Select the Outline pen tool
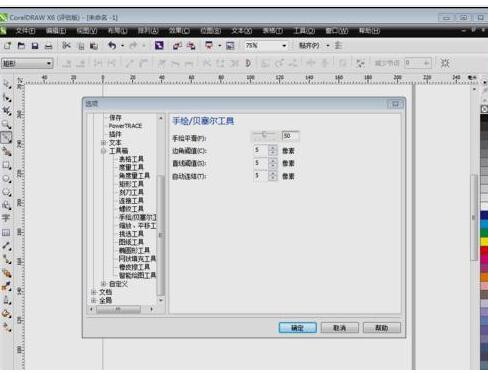 pyautogui.click(x=7, y=300)
